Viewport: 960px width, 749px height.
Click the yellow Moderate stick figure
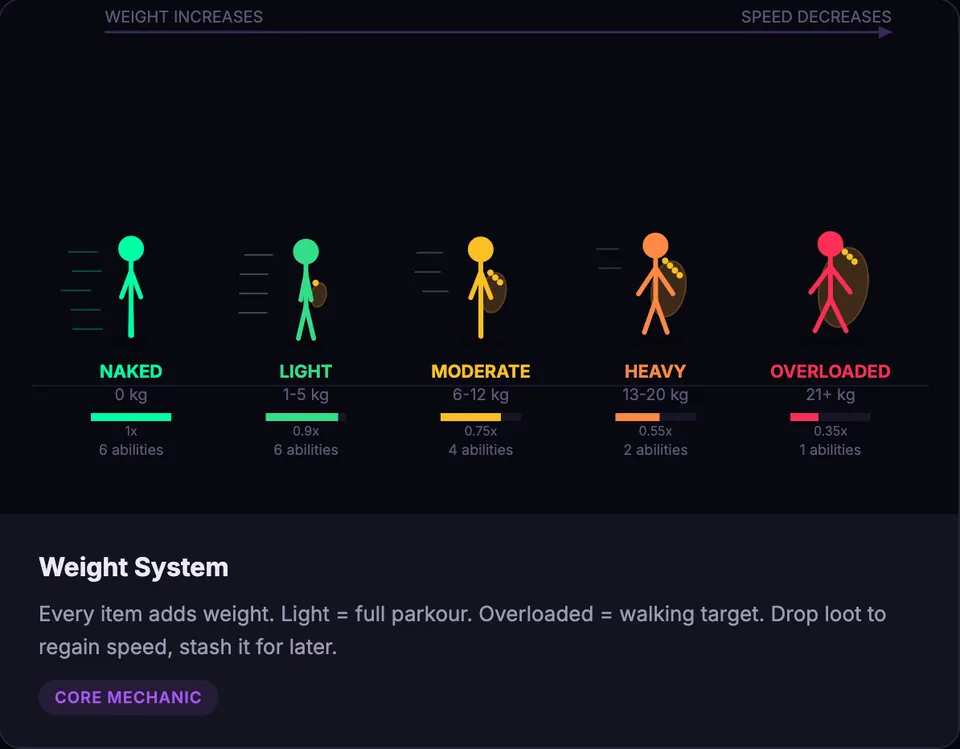pos(486,287)
